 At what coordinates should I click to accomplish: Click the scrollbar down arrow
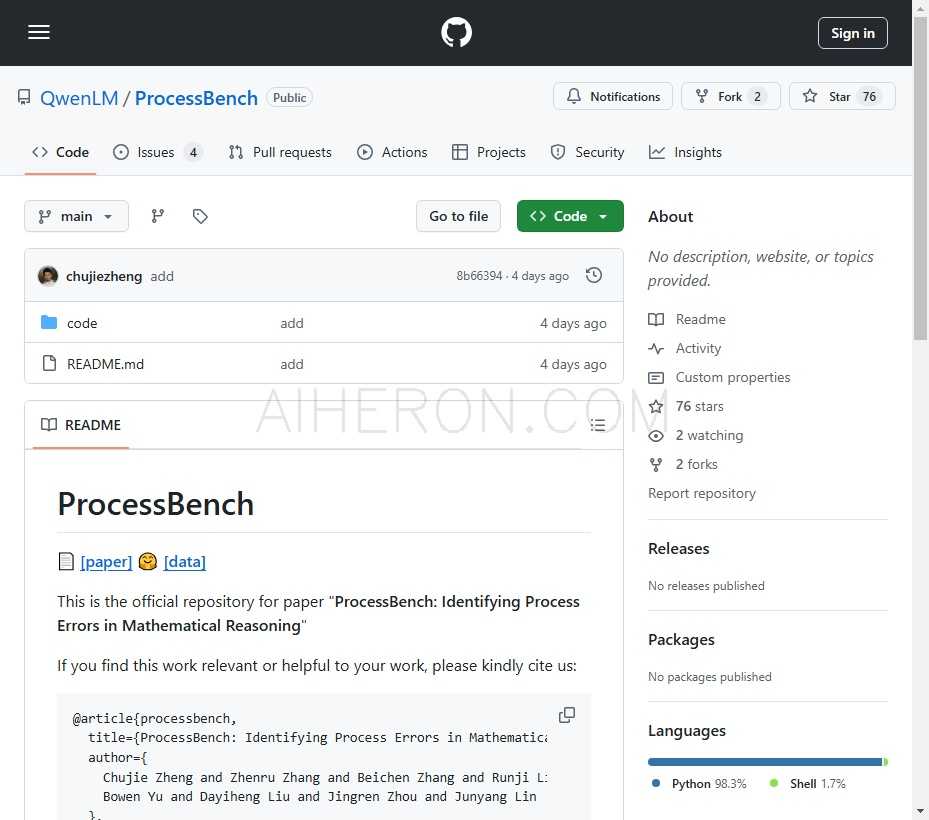click(920, 812)
